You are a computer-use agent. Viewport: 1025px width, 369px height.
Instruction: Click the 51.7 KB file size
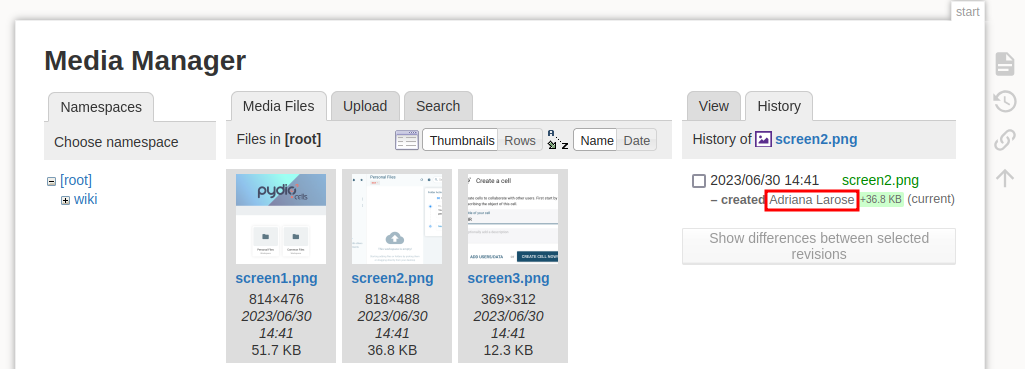276,350
